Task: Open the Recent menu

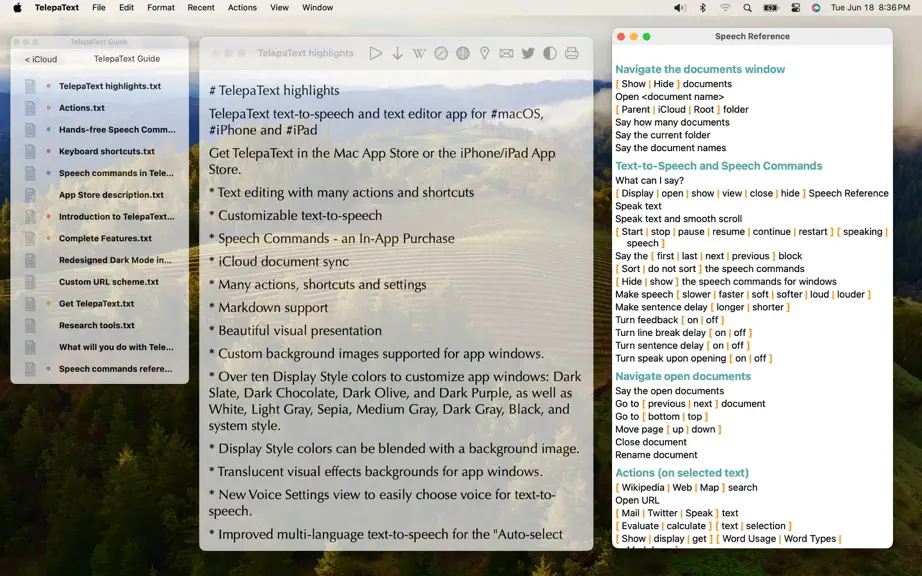Action: pos(201,8)
